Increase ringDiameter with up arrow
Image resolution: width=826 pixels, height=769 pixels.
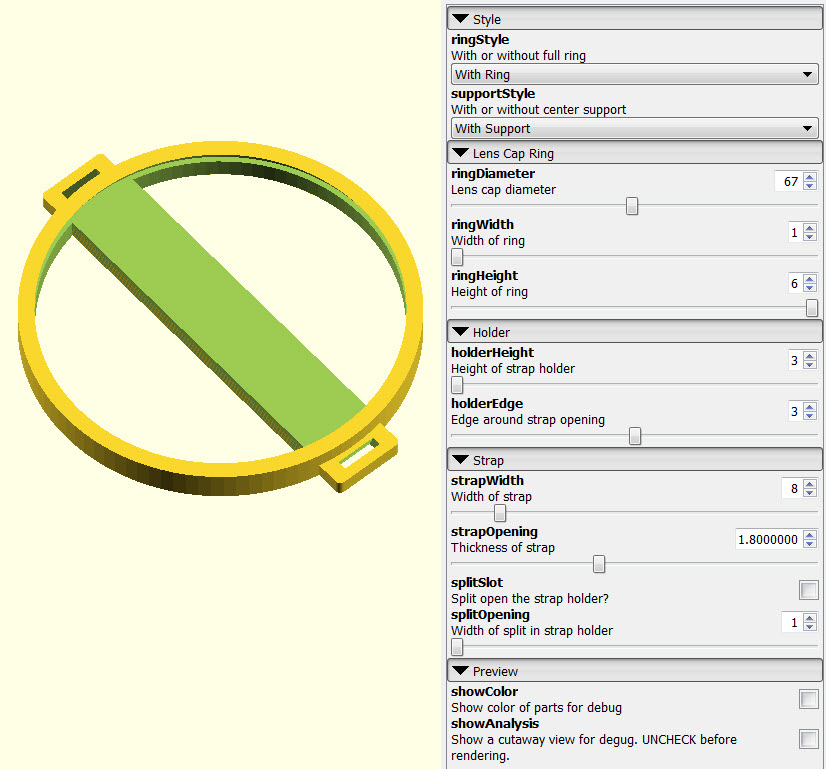pyautogui.click(x=810, y=177)
